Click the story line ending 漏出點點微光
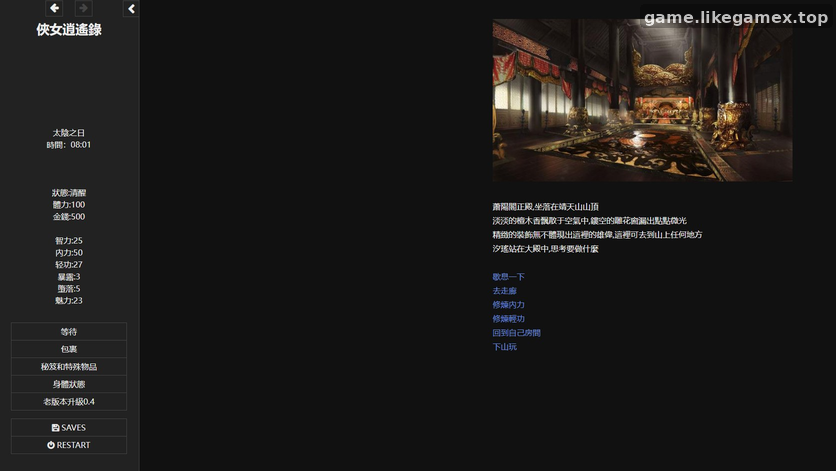The image size is (836, 471). [589, 220]
